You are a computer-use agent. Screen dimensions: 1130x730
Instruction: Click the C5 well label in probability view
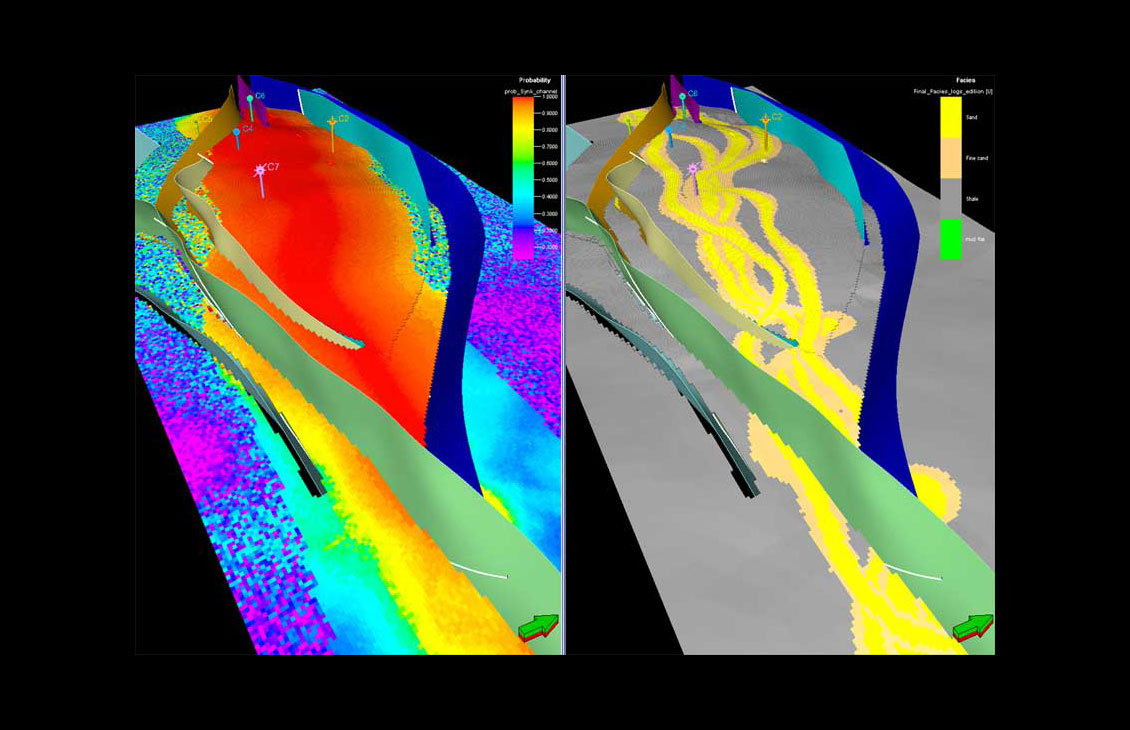(x=207, y=119)
